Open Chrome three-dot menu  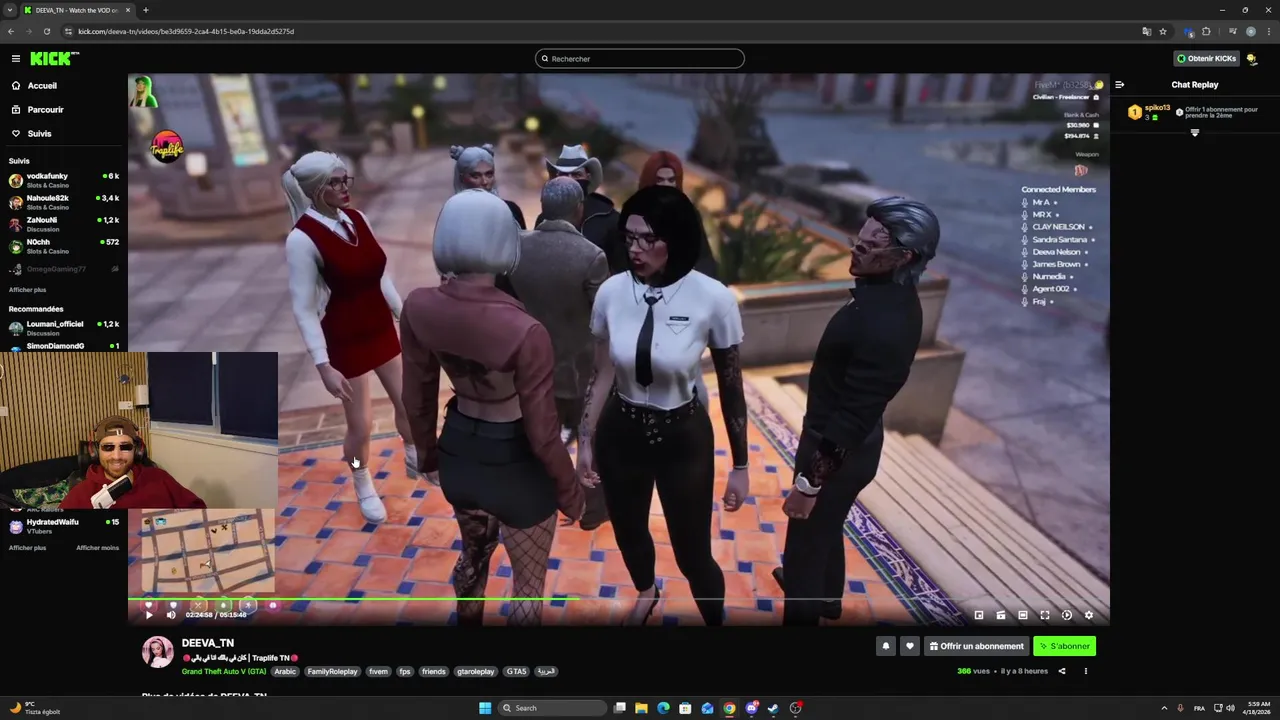click(x=1268, y=31)
